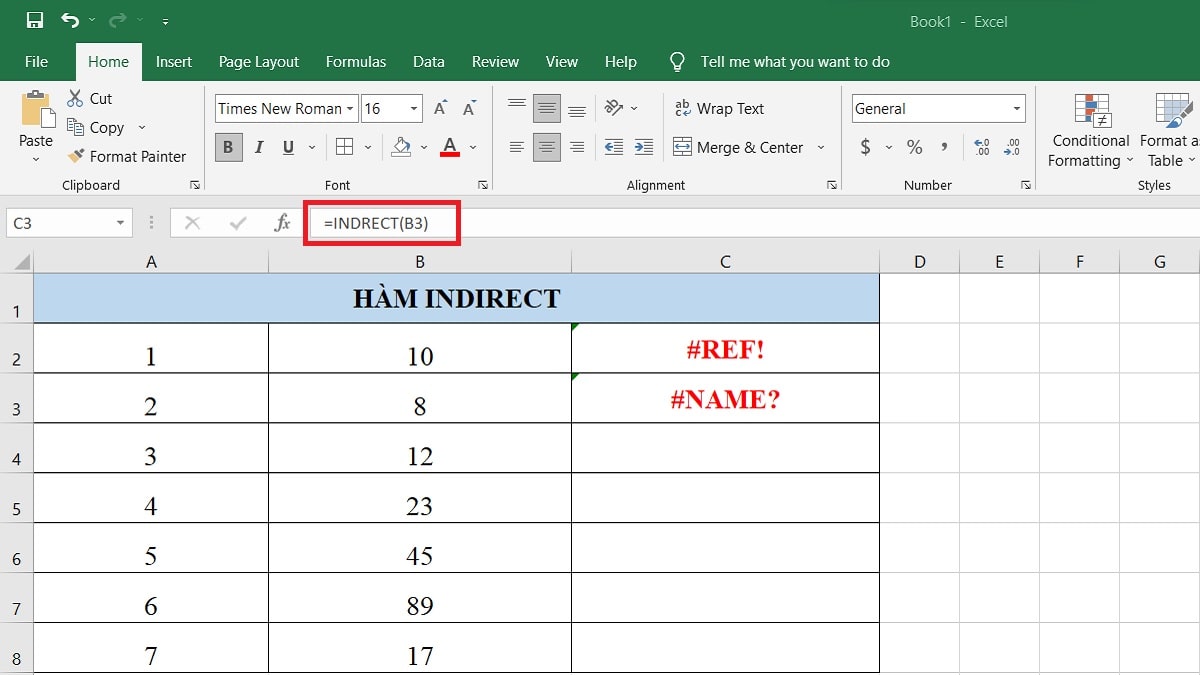Click the Undo arrow icon

point(70,20)
